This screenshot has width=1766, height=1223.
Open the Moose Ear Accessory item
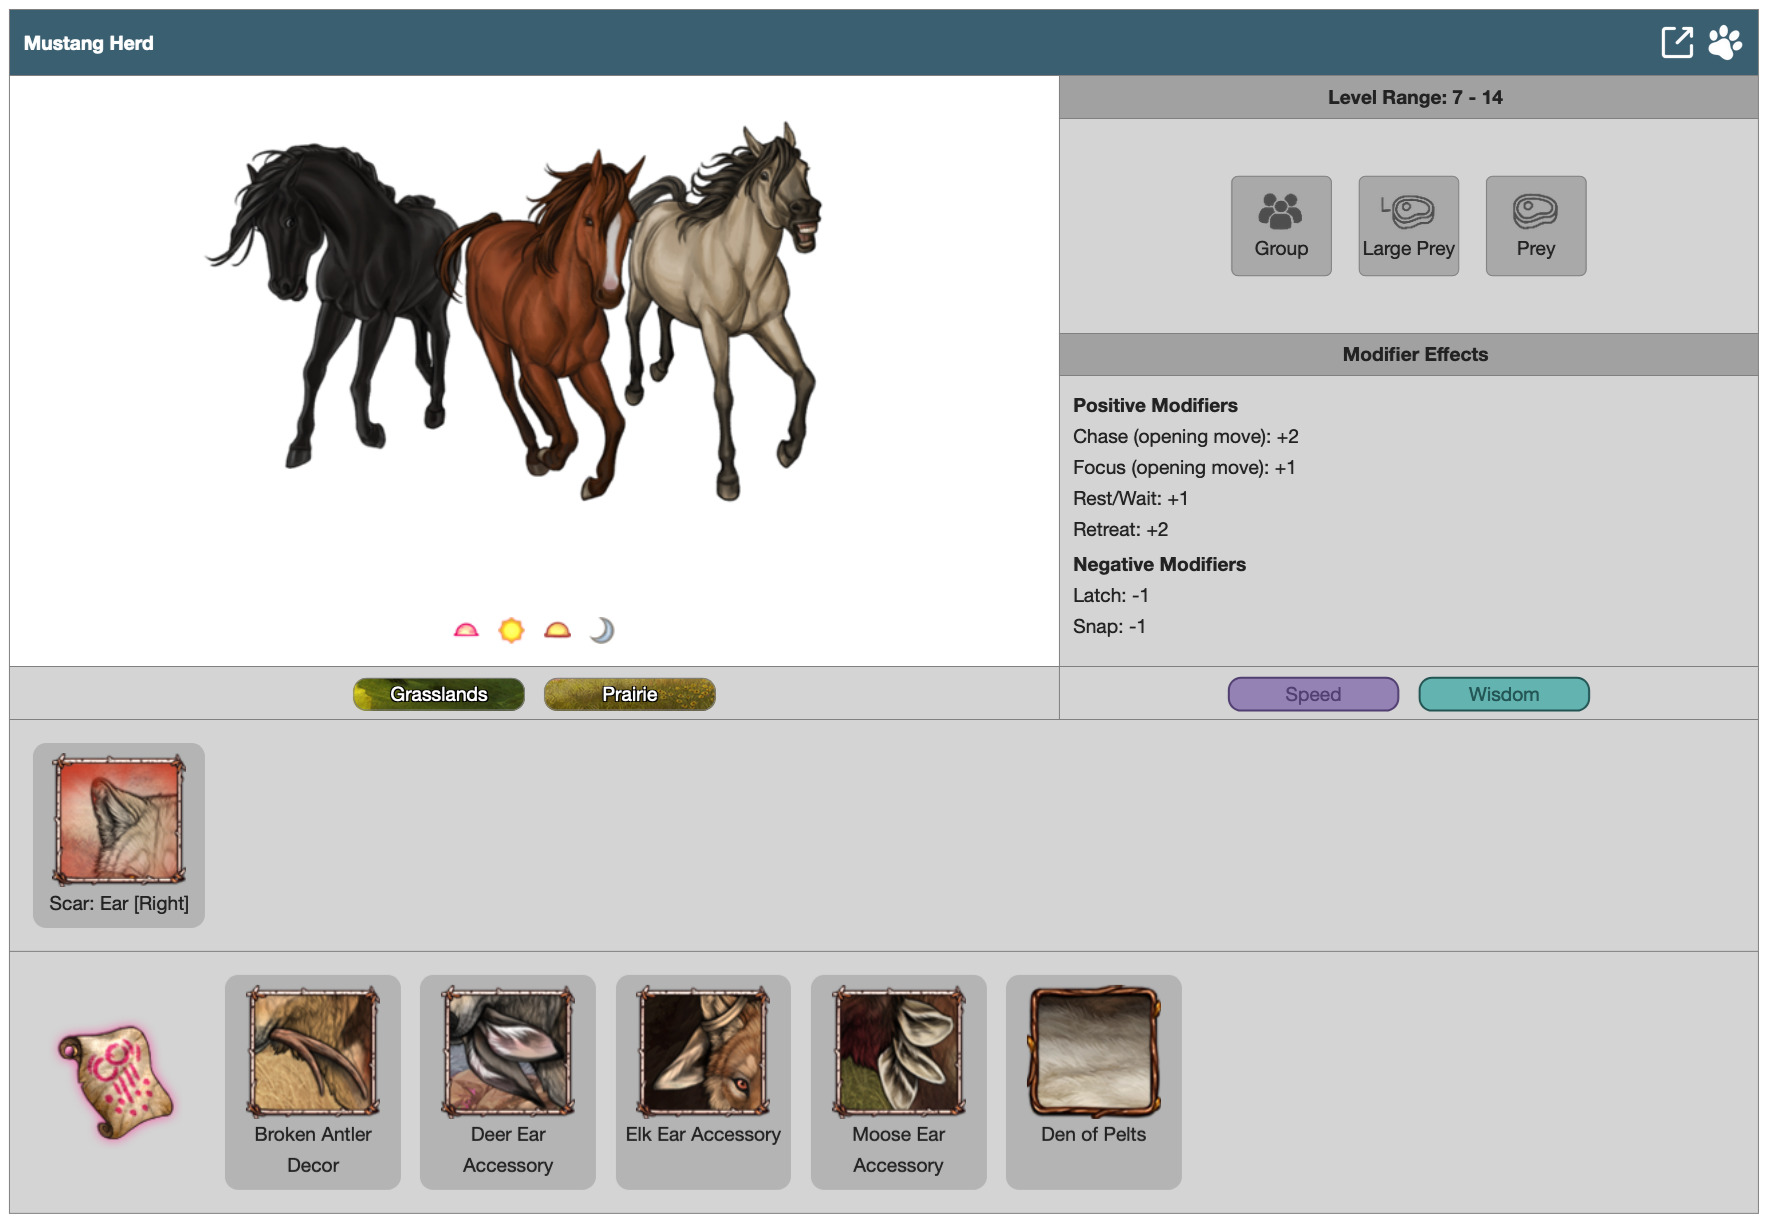click(x=898, y=1081)
